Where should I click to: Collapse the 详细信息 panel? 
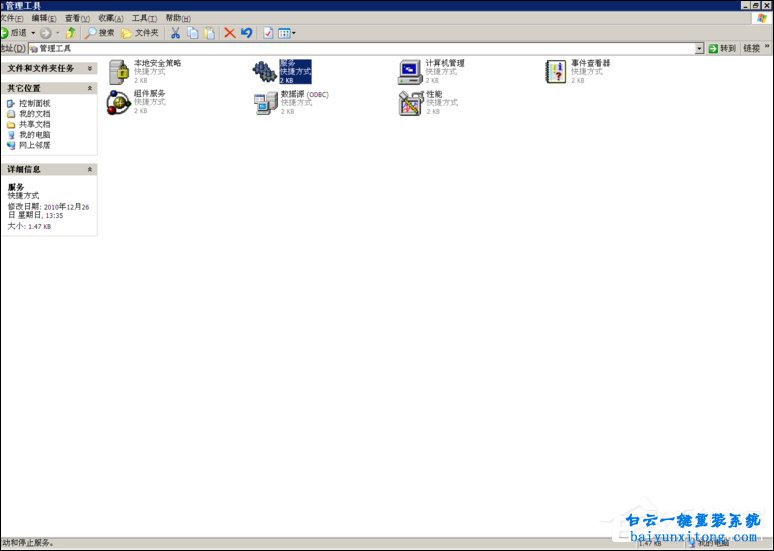tap(90, 170)
